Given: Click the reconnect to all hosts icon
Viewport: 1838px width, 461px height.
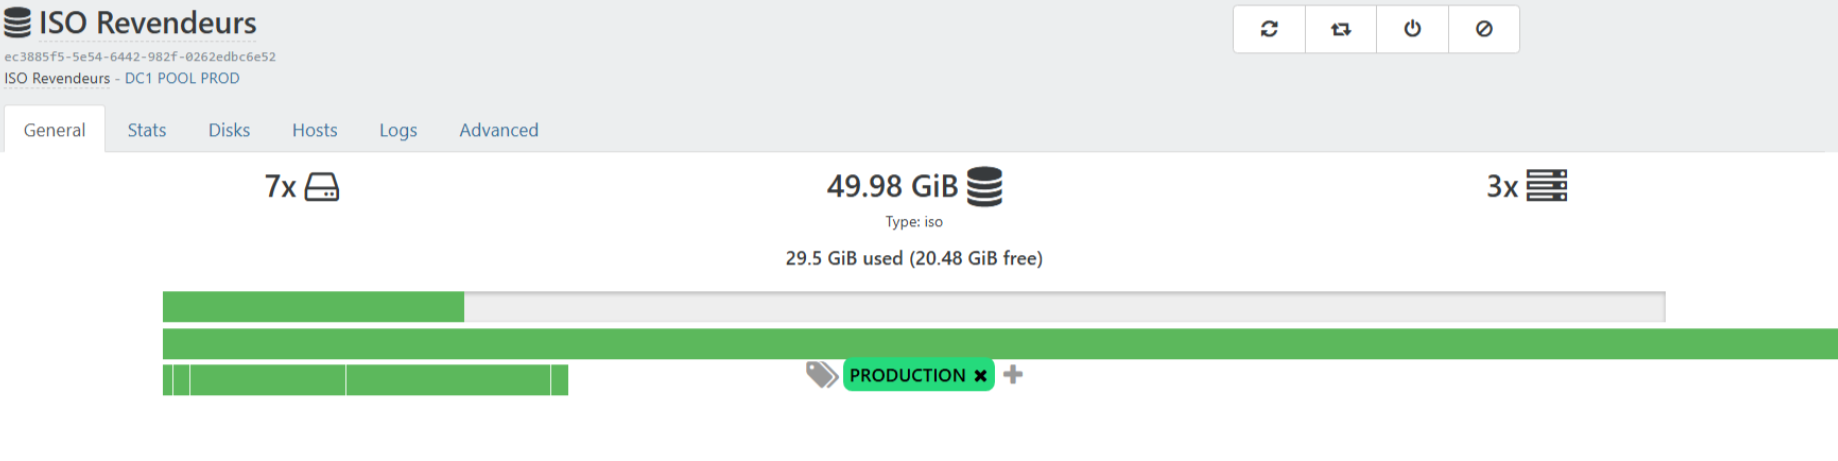Looking at the screenshot, I should [1341, 29].
